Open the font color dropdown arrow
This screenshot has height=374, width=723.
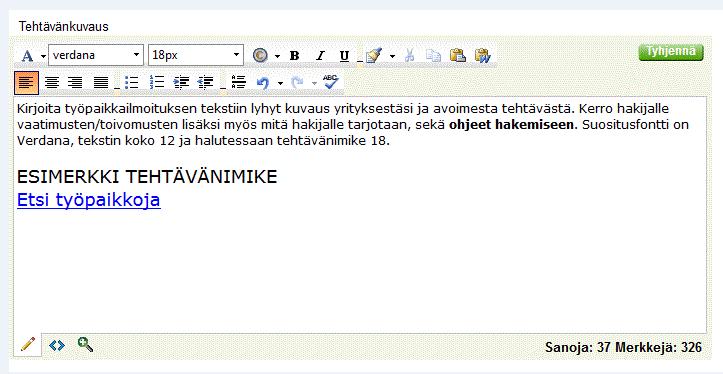(x=43, y=56)
